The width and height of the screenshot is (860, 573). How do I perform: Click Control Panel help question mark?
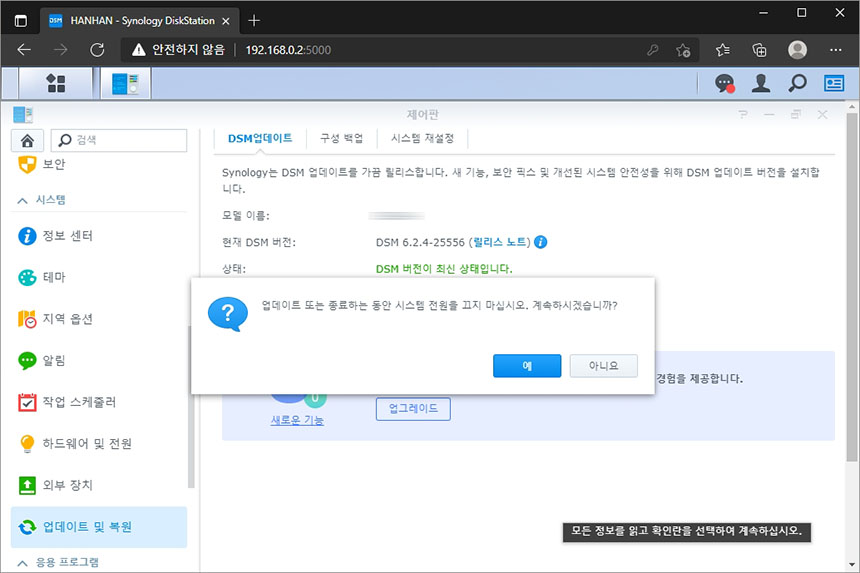743,114
